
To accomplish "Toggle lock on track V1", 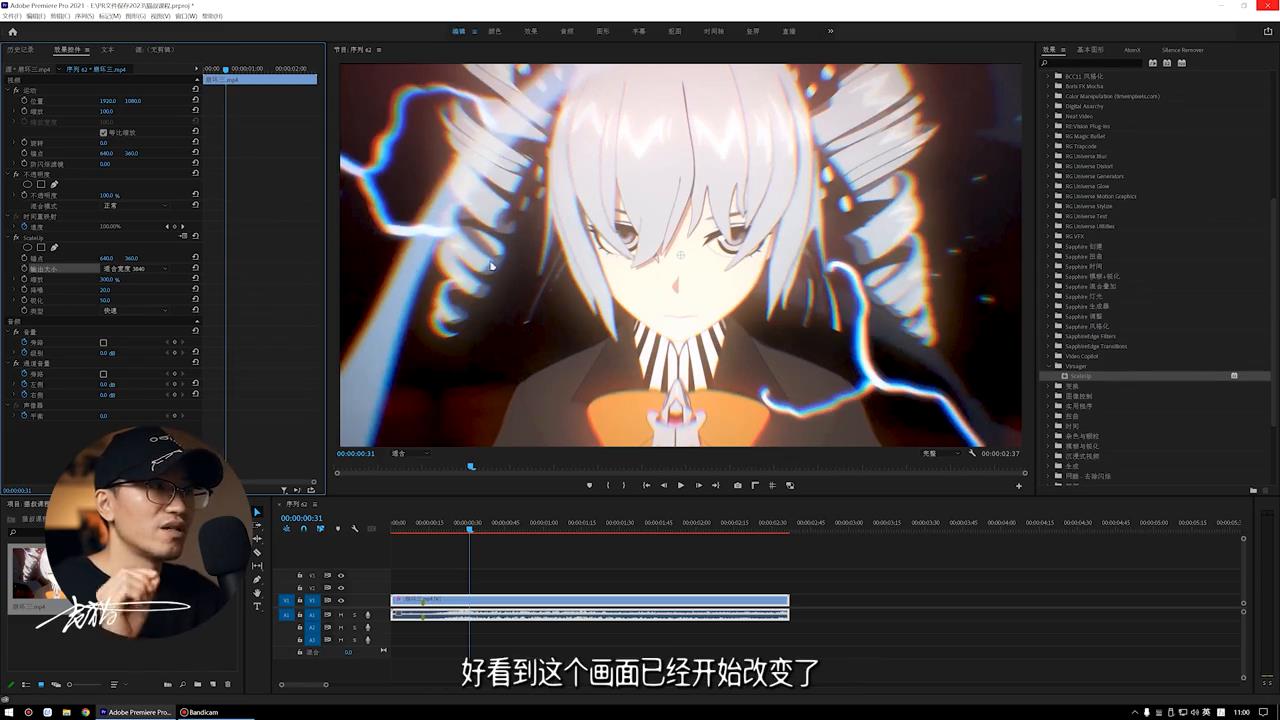I will tap(299, 600).
